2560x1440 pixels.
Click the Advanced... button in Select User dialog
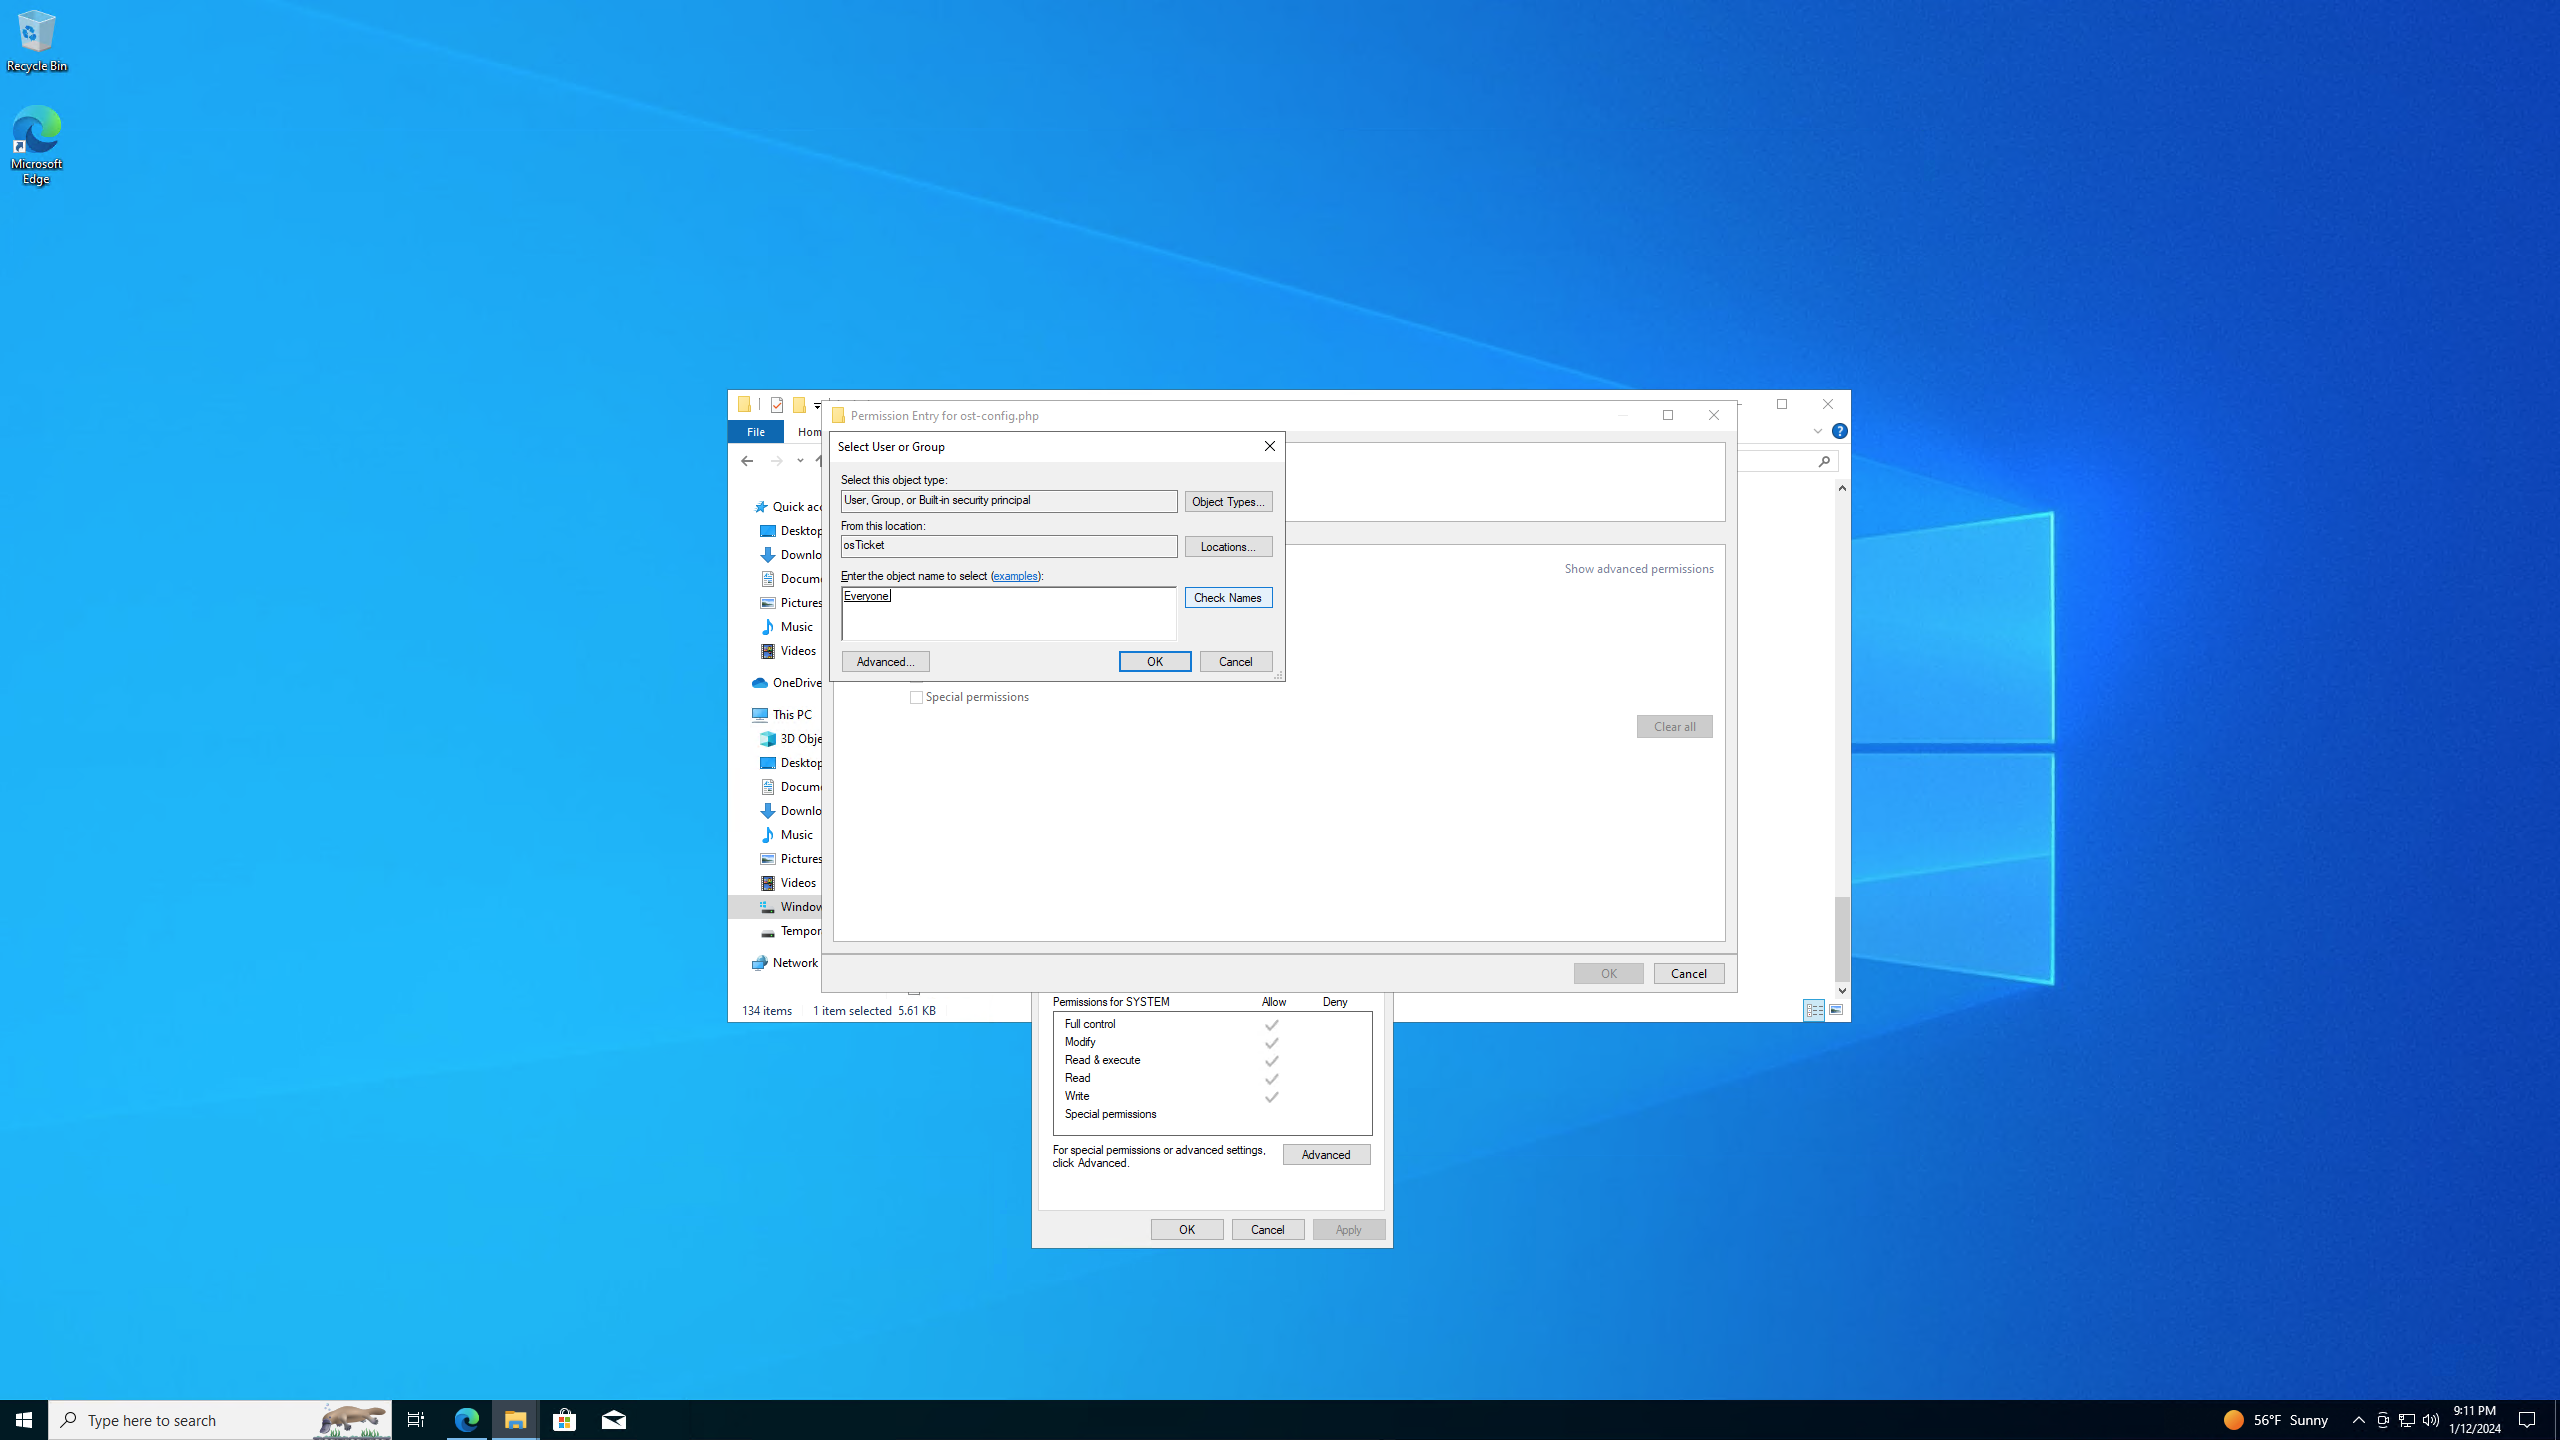point(885,661)
